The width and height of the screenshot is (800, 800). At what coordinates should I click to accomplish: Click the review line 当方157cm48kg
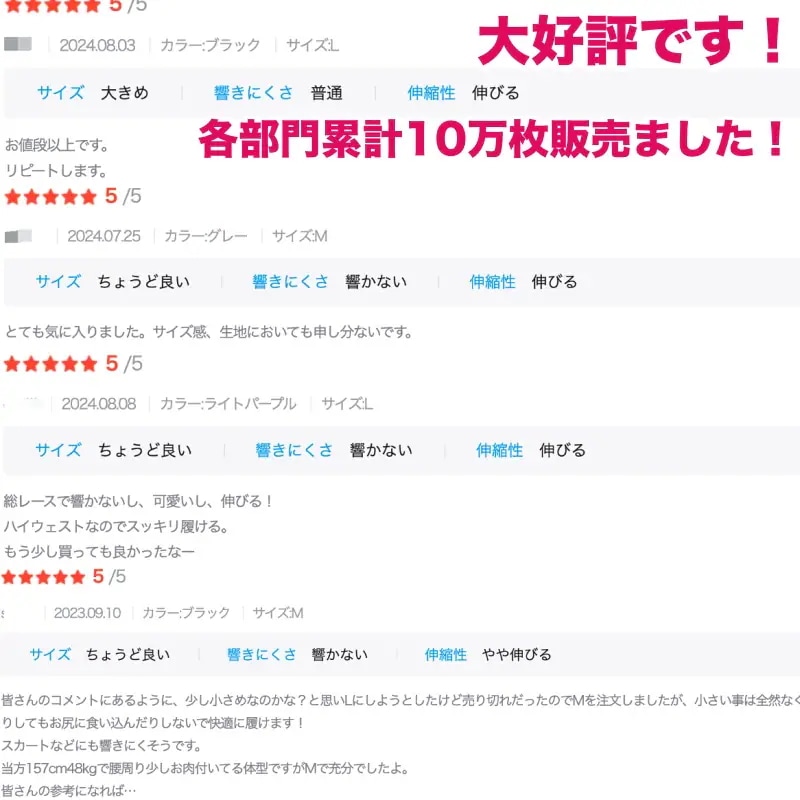[x=205, y=768]
